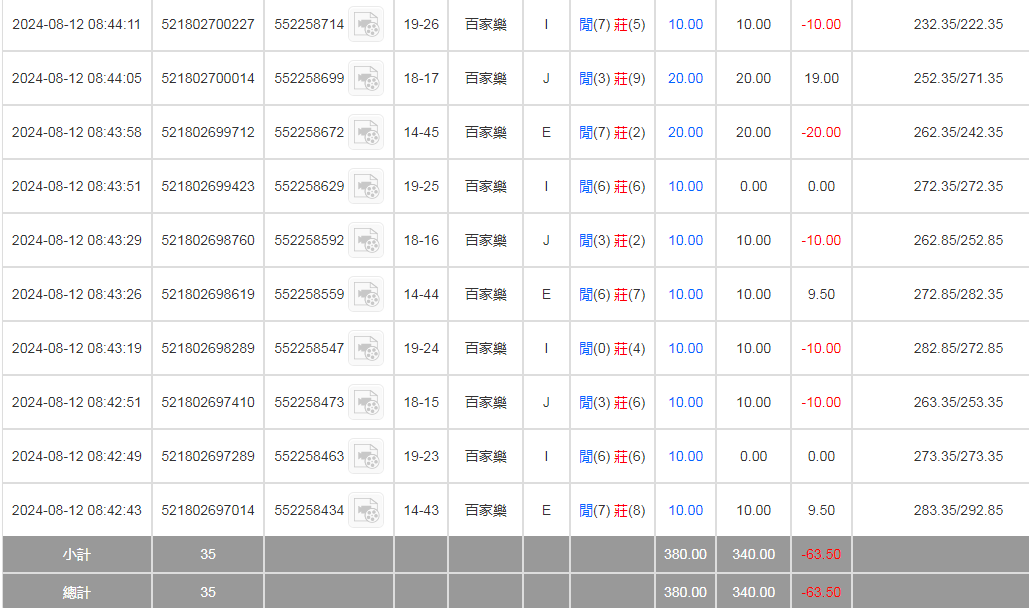Open replay icon on row 552258672
This screenshot has width=1029, height=608.
[x=367, y=132]
